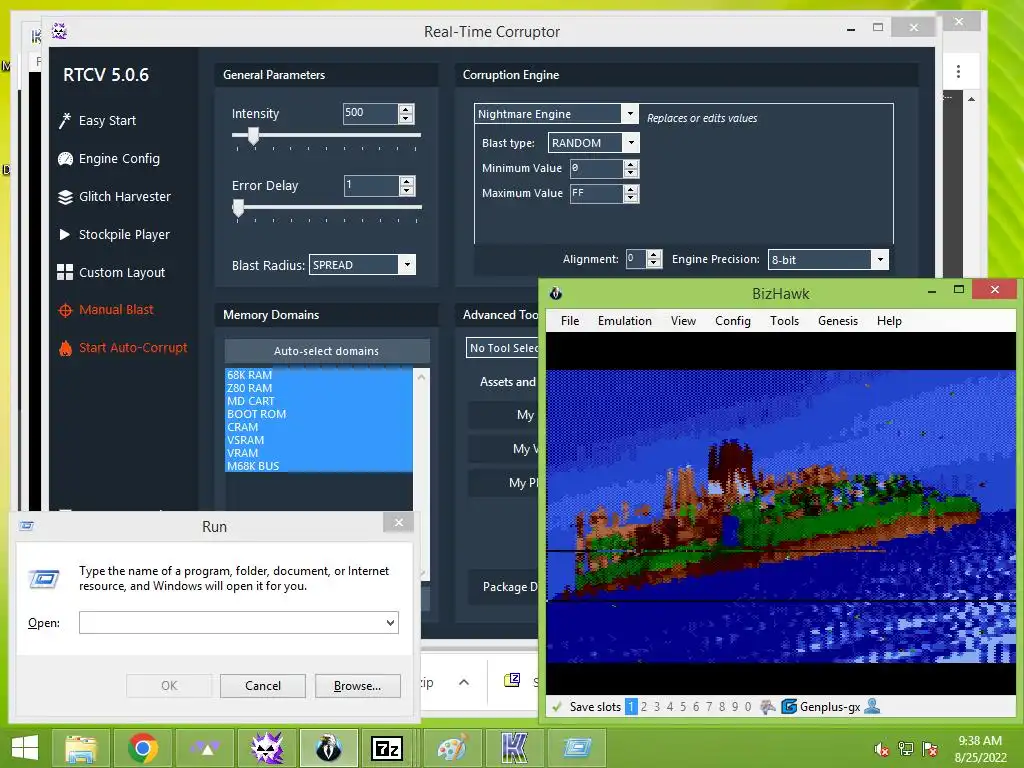Viewport: 1024px width, 768px height.
Task: Open Custom Layout in the sidebar
Action: 112,272
